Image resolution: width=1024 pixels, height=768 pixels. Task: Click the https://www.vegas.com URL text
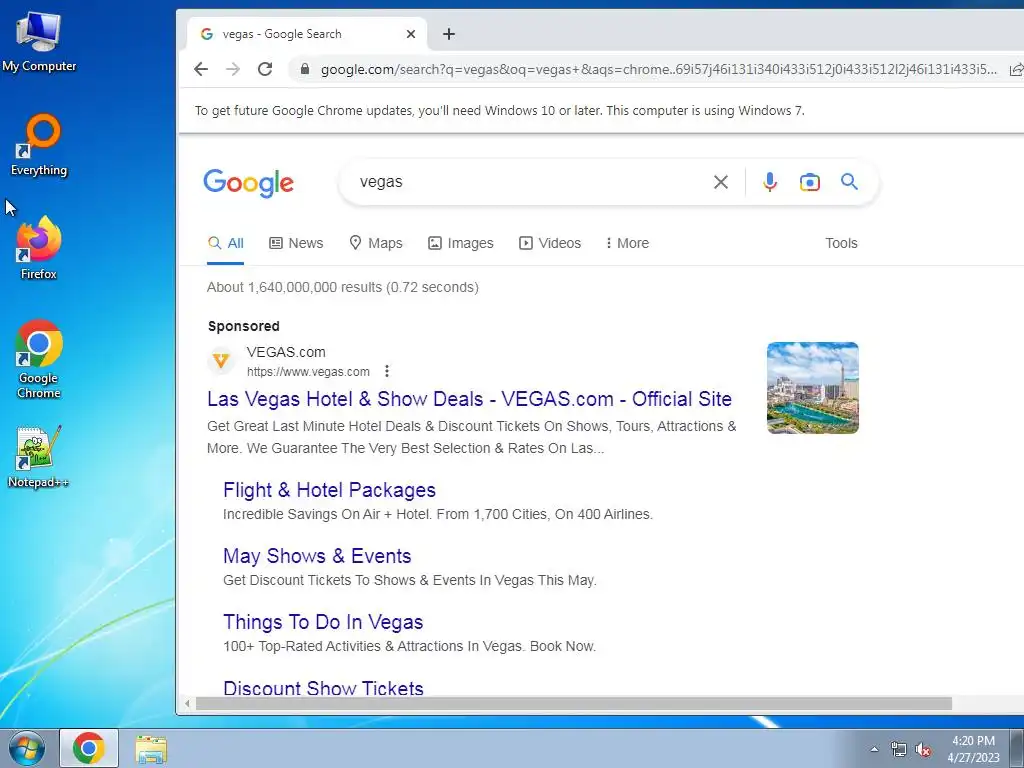(x=308, y=372)
